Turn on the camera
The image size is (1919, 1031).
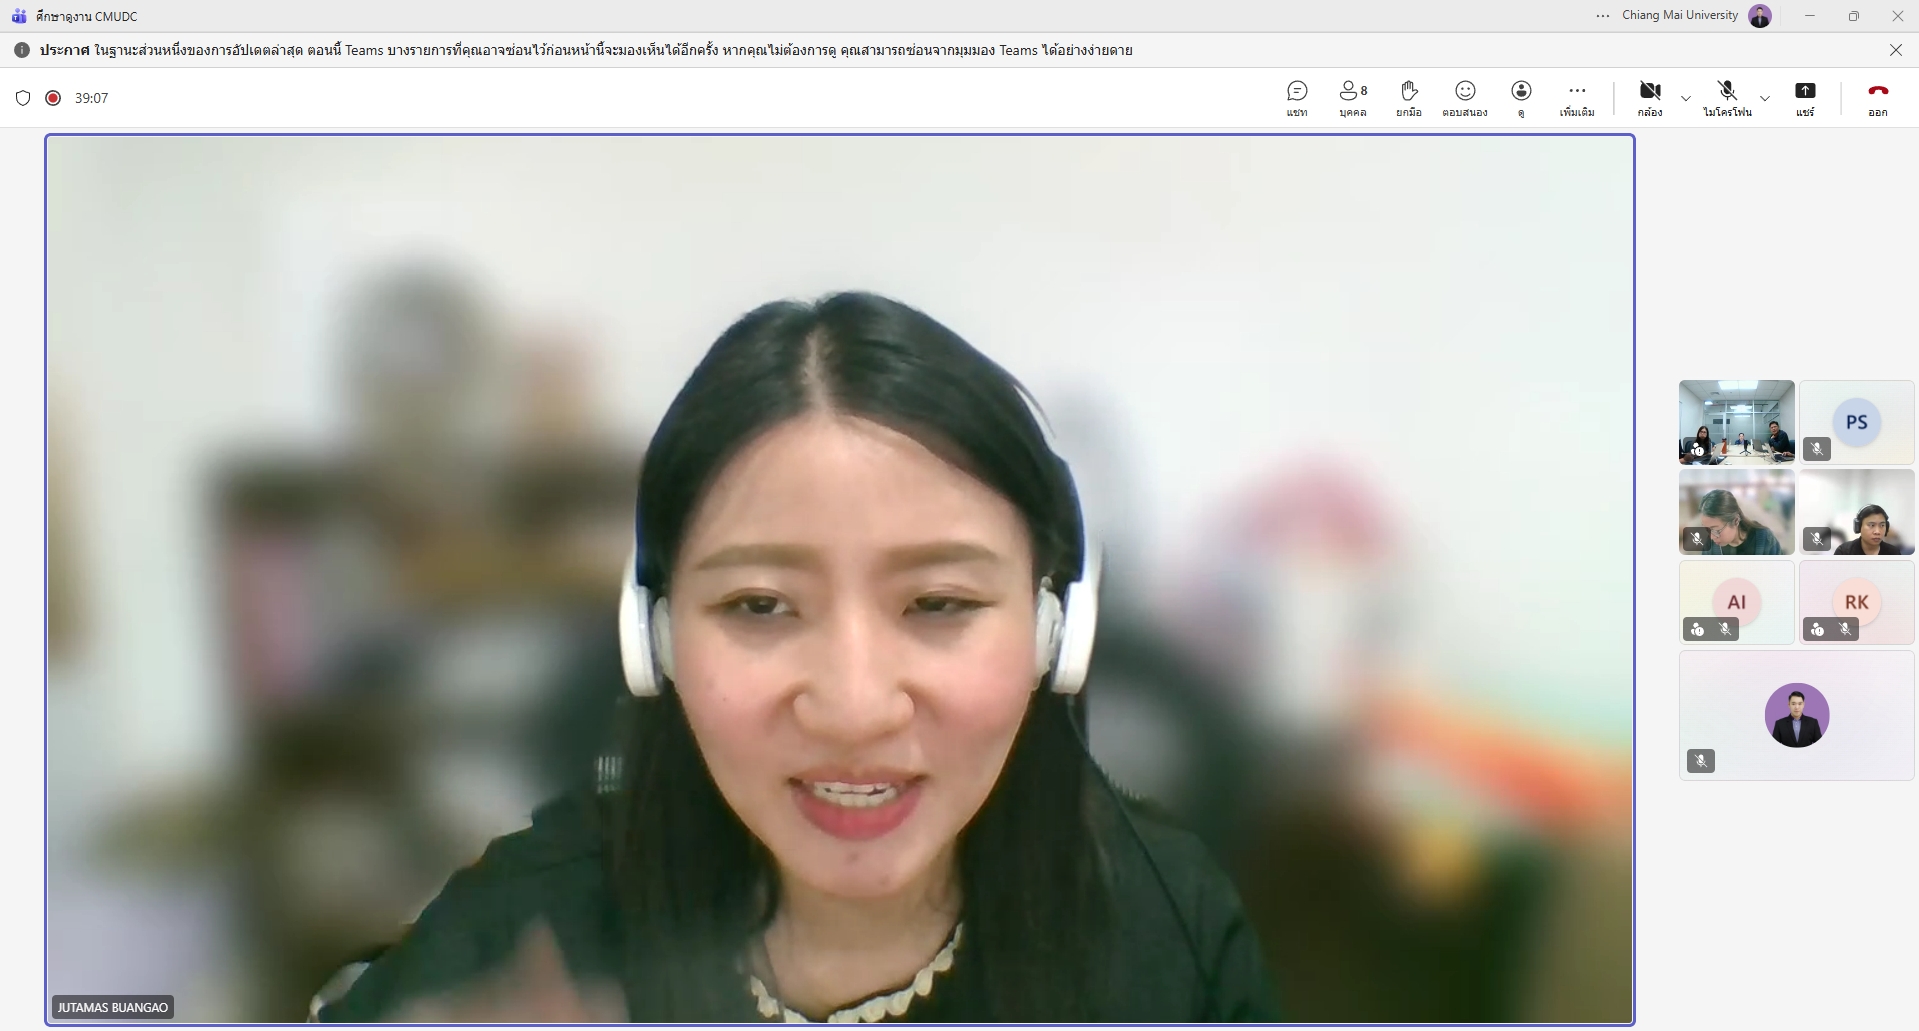pos(1650,98)
